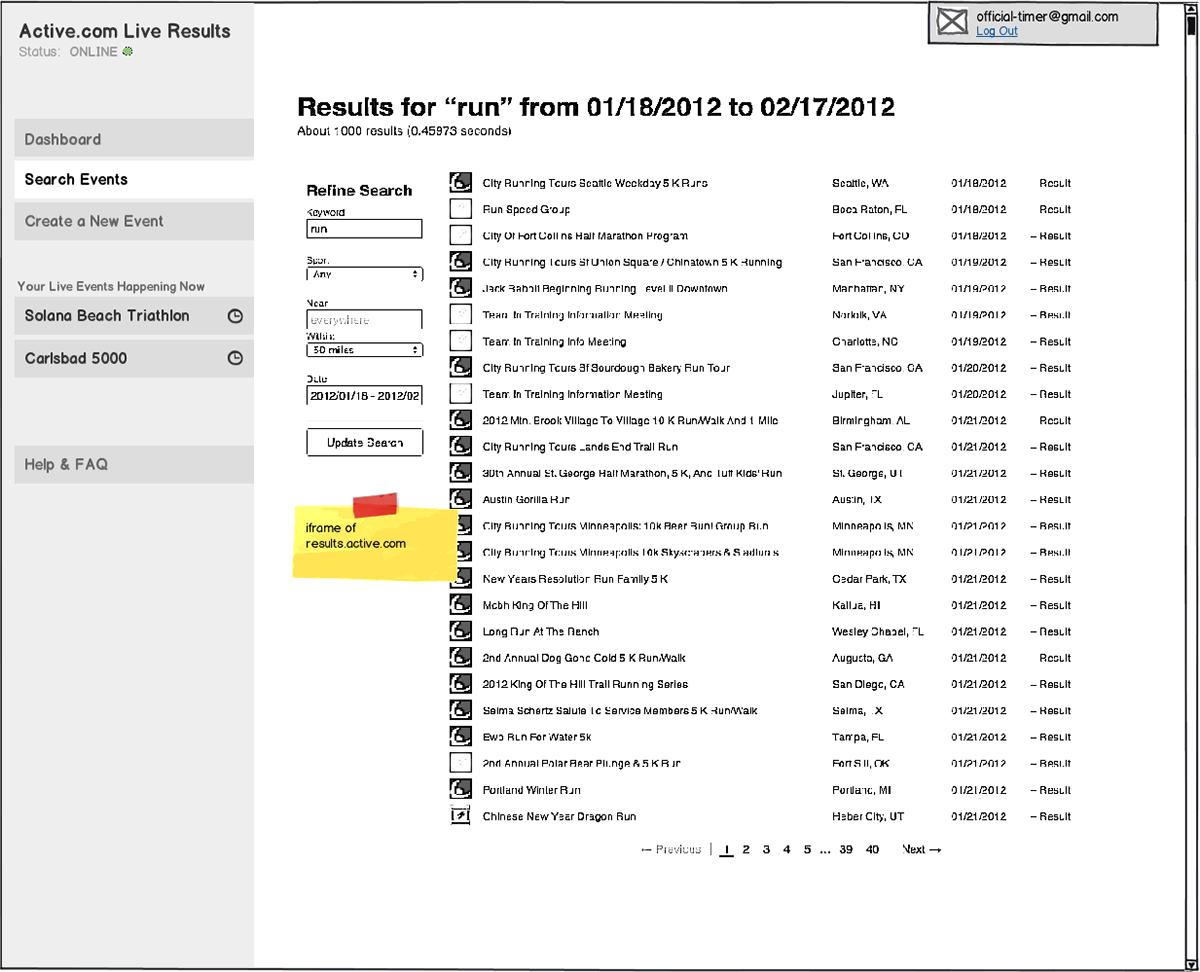Click the location text "Wesley Chapel, FL"
The height and width of the screenshot is (972, 1200).
(878, 631)
